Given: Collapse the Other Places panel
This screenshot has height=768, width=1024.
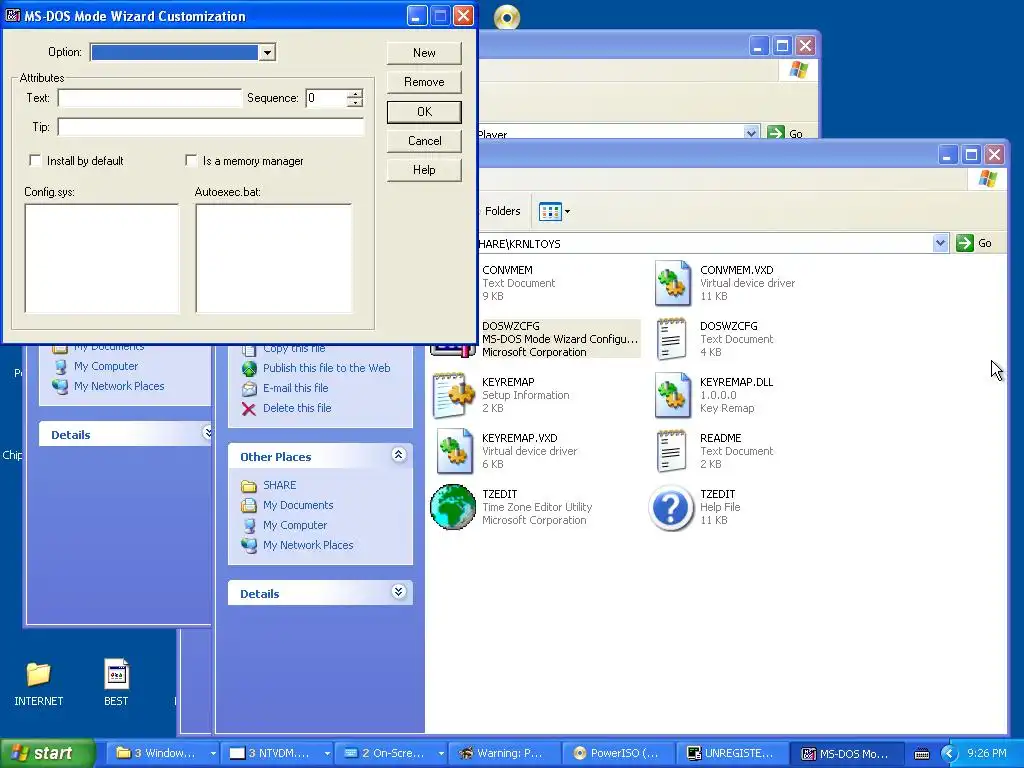Looking at the screenshot, I should pyautogui.click(x=398, y=455).
